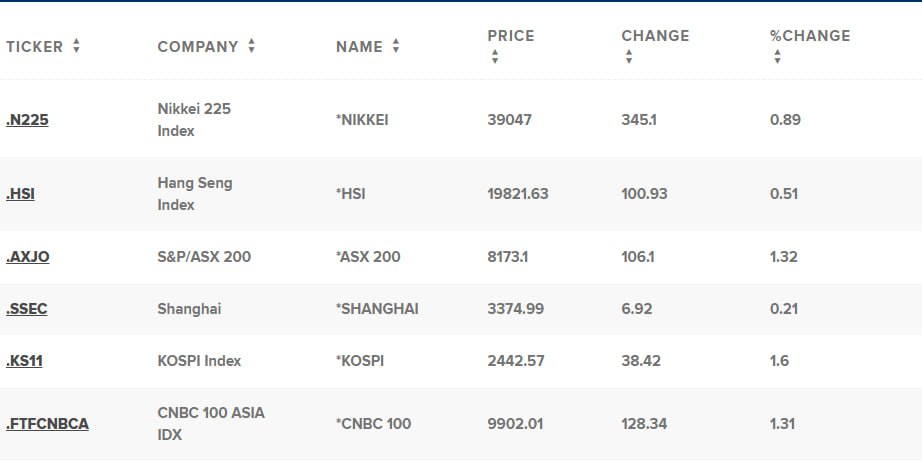Select the Hang Seng Index price 19821.63
Screen dimensions: 922x462
517,194
